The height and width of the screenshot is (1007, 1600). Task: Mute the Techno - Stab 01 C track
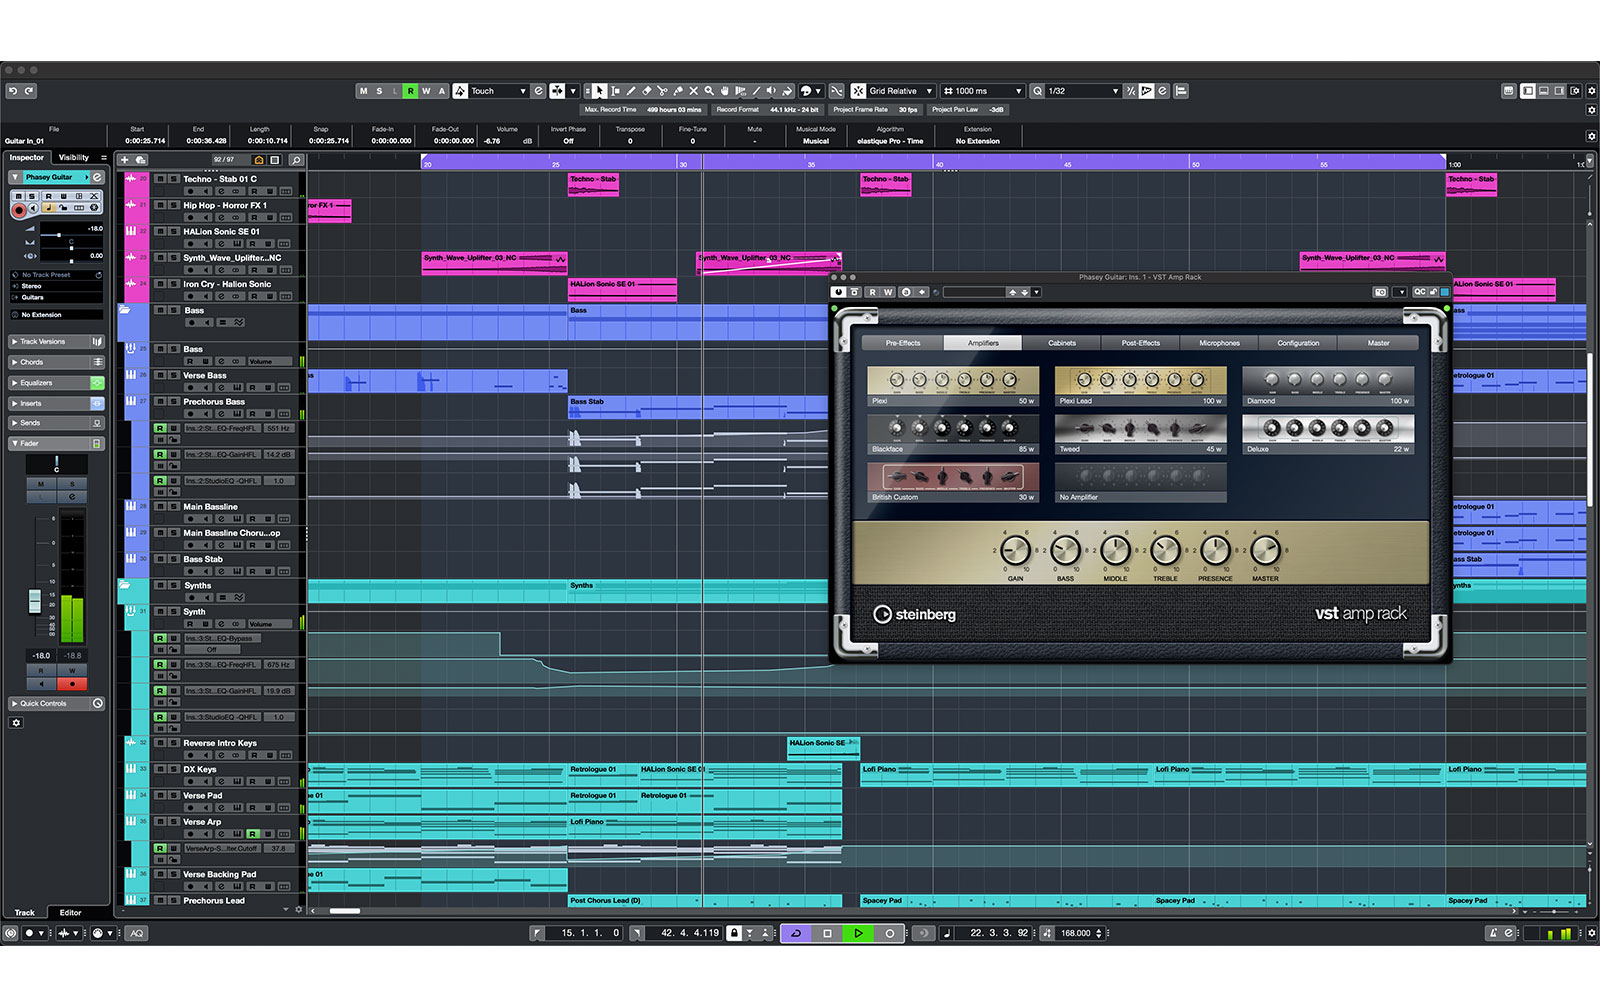pyautogui.click(x=159, y=179)
